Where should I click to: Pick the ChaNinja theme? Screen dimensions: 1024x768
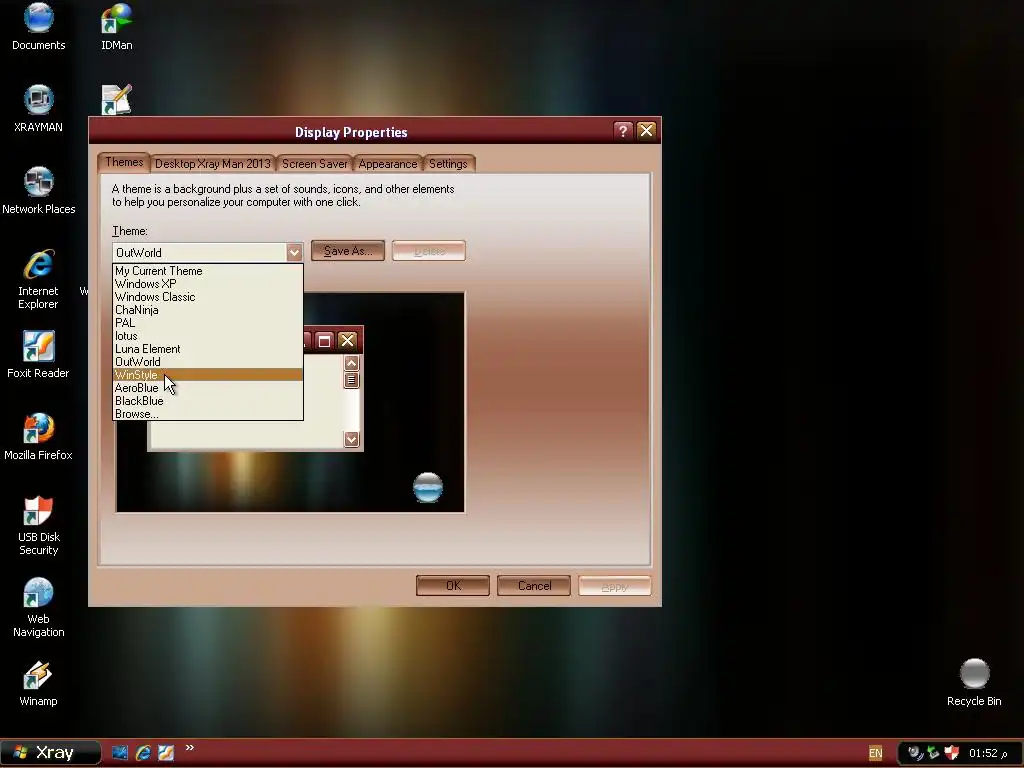(x=208, y=310)
